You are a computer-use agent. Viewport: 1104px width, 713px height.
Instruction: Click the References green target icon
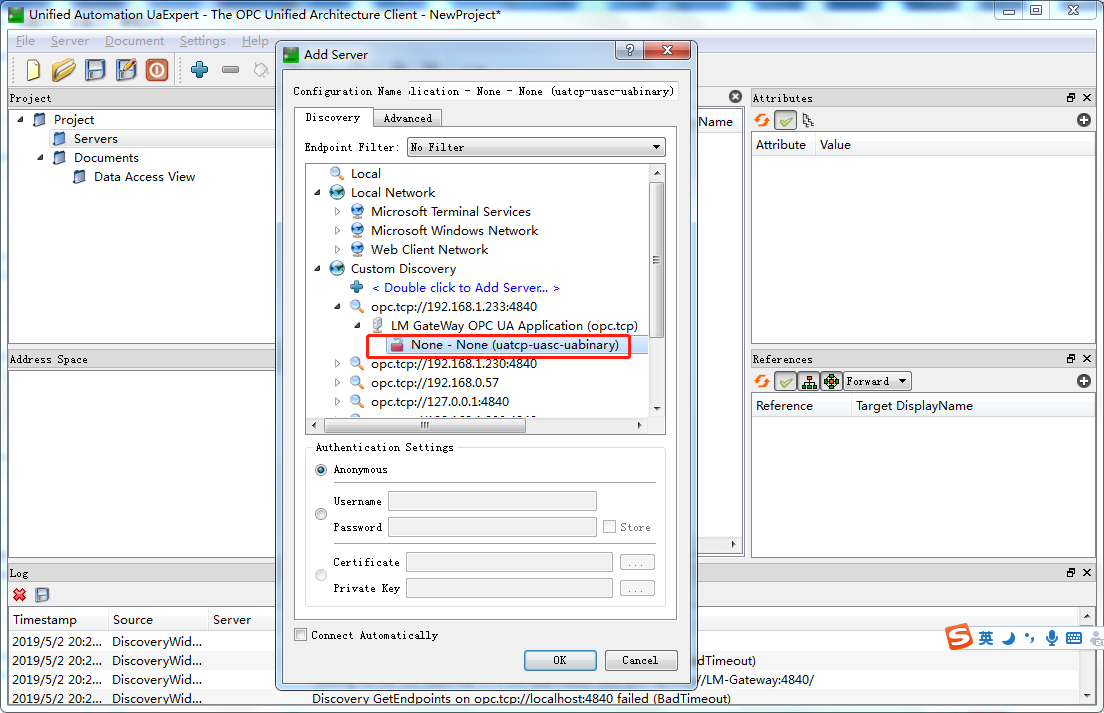(832, 381)
